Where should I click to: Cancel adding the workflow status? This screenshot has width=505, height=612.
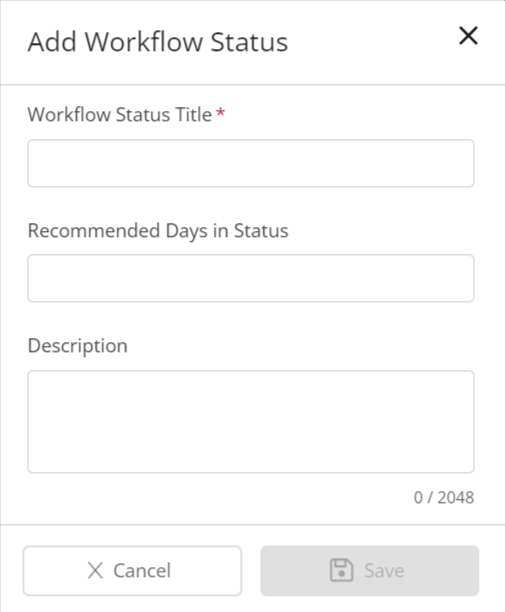pos(132,571)
